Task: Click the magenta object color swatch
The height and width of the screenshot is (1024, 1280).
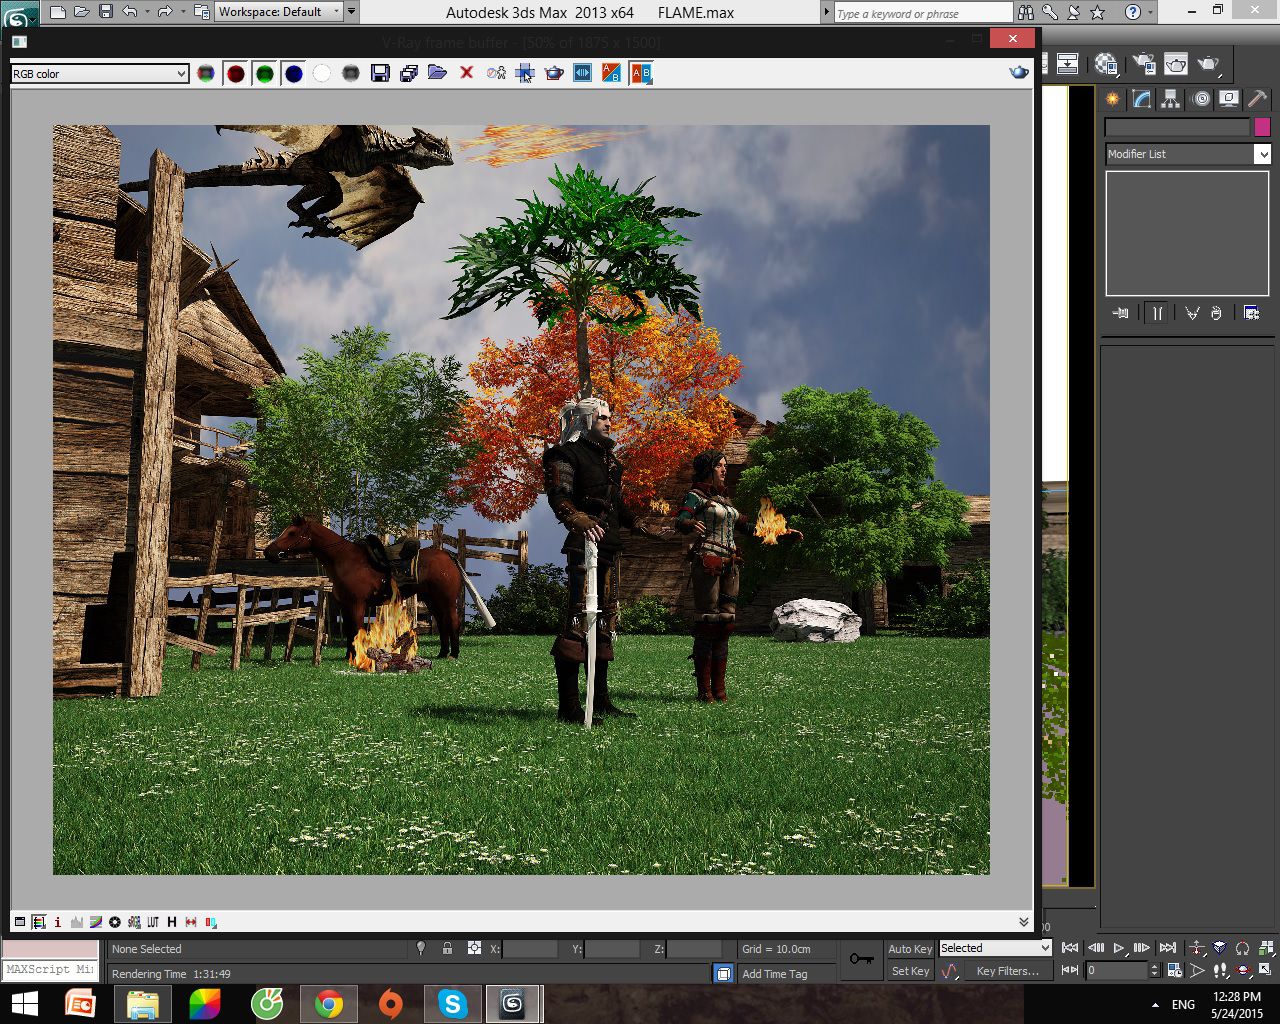Action: coord(1262,127)
